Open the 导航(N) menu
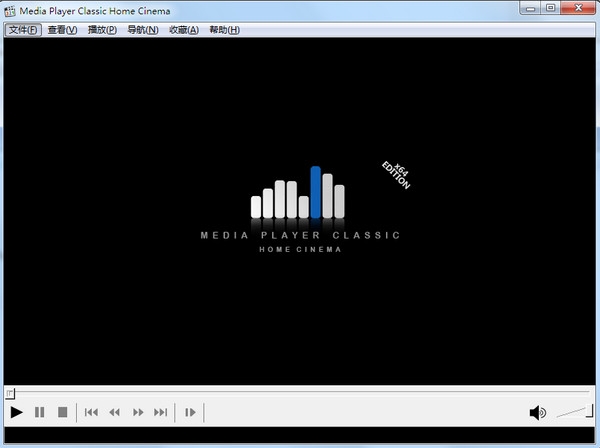This screenshot has height=448, width=600. [143, 30]
